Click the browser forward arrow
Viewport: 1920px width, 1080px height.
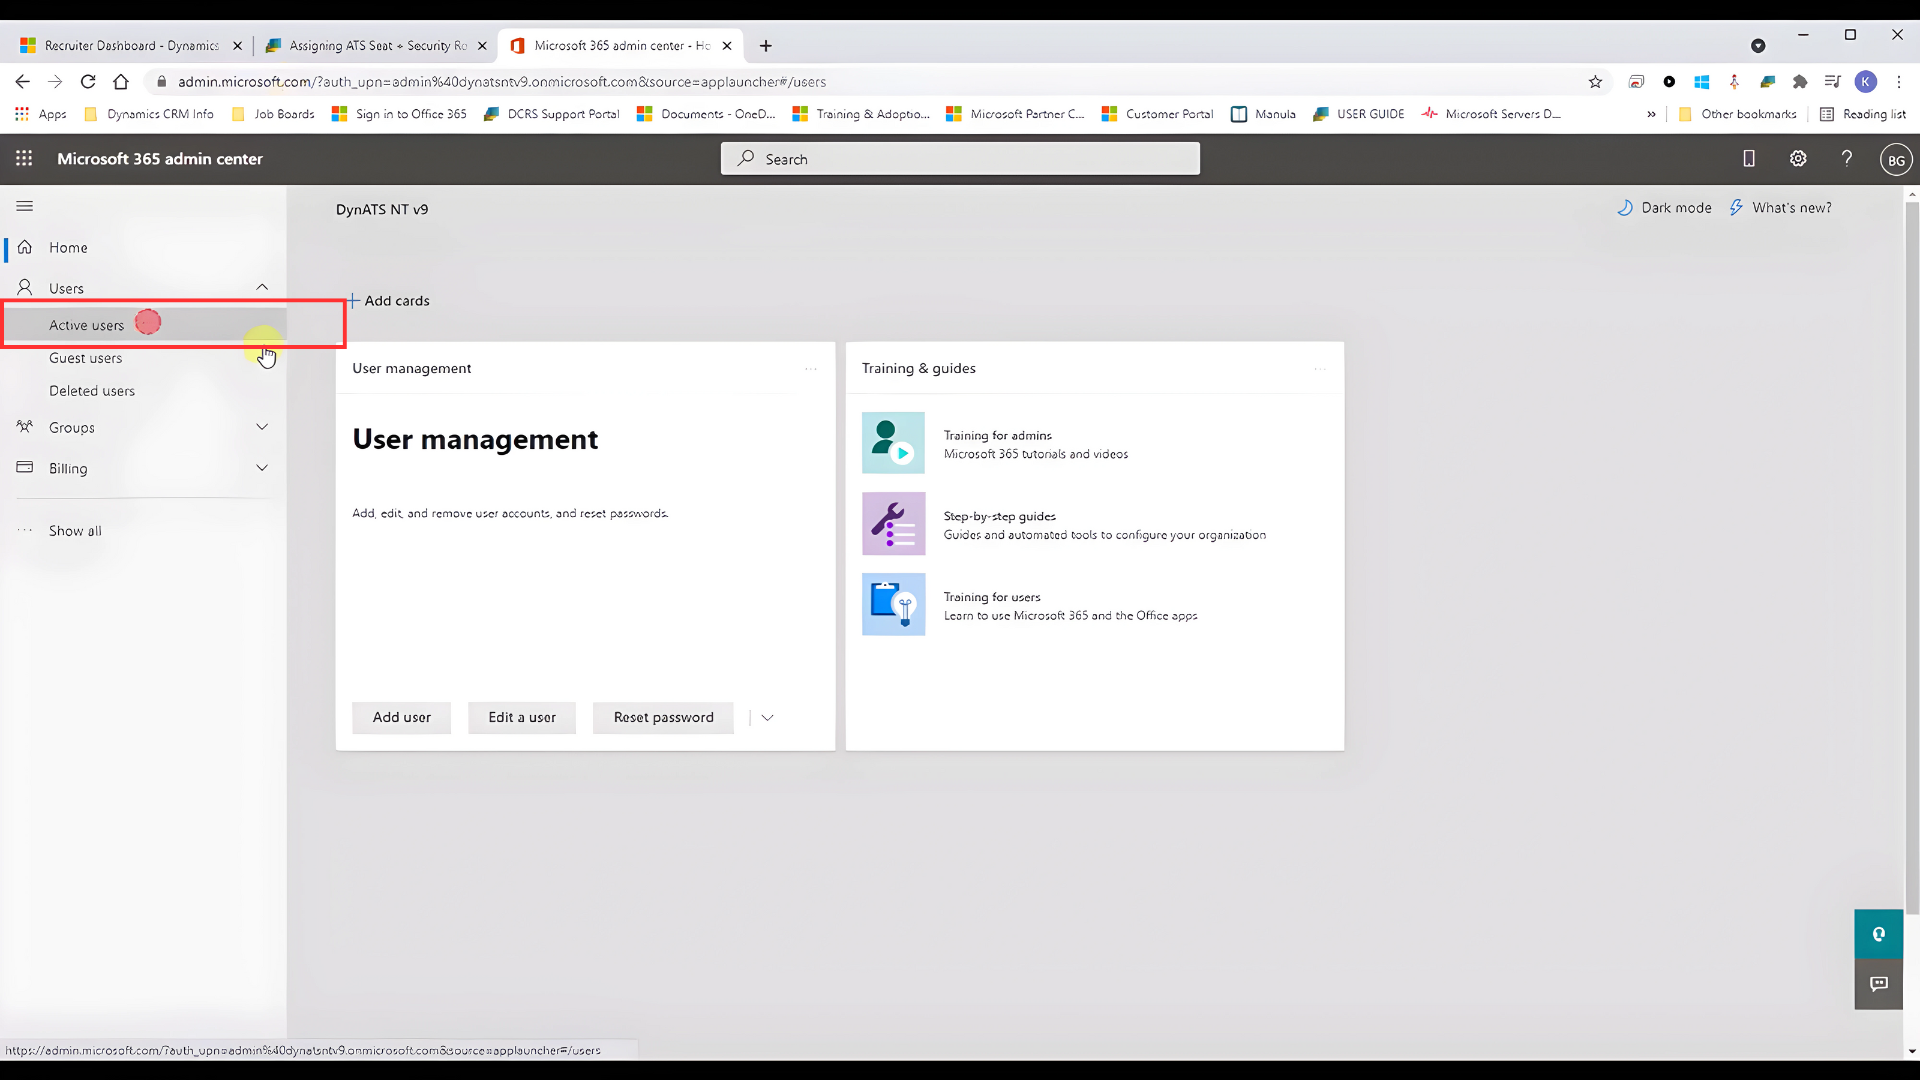(55, 82)
